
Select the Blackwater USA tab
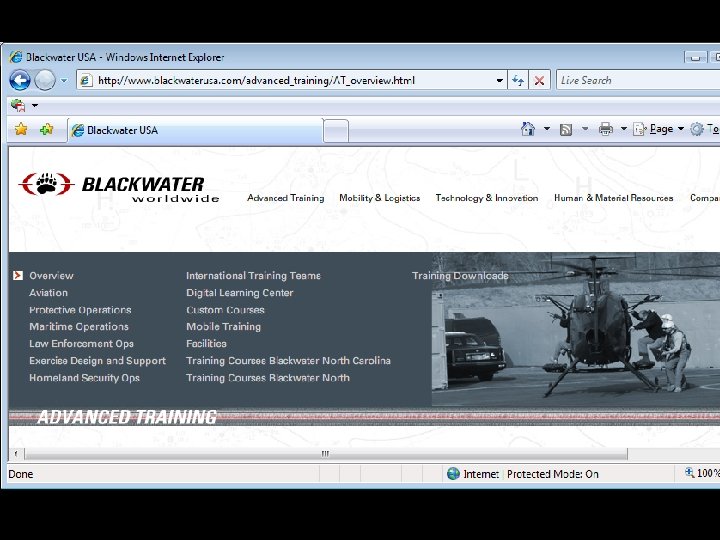(x=195, y=130)
